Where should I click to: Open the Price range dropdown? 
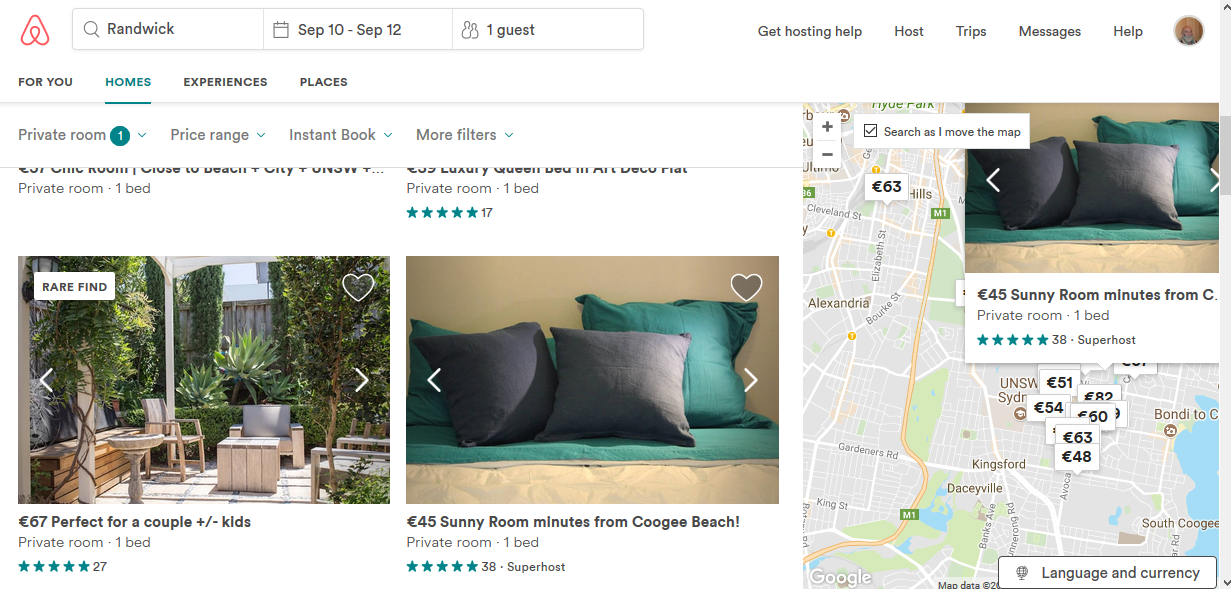point(218,135)
